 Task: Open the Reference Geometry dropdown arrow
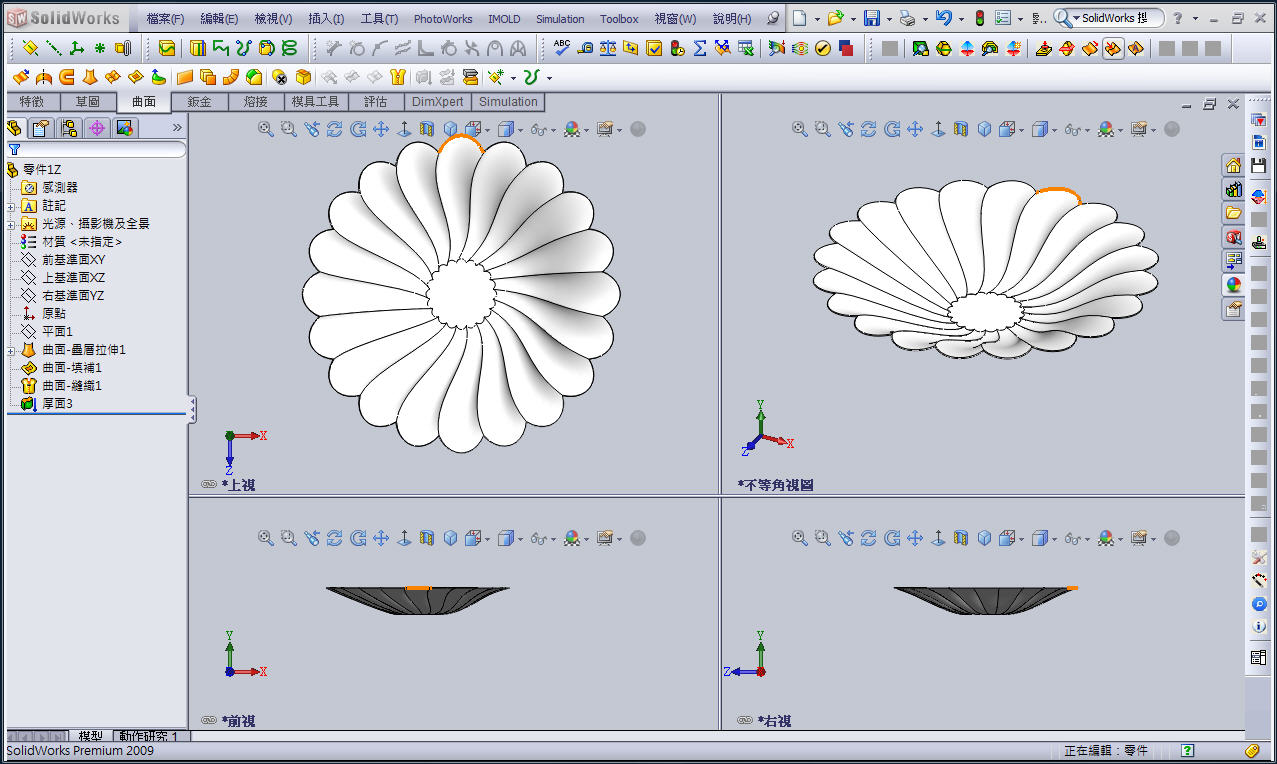click(x=513, y=77)
